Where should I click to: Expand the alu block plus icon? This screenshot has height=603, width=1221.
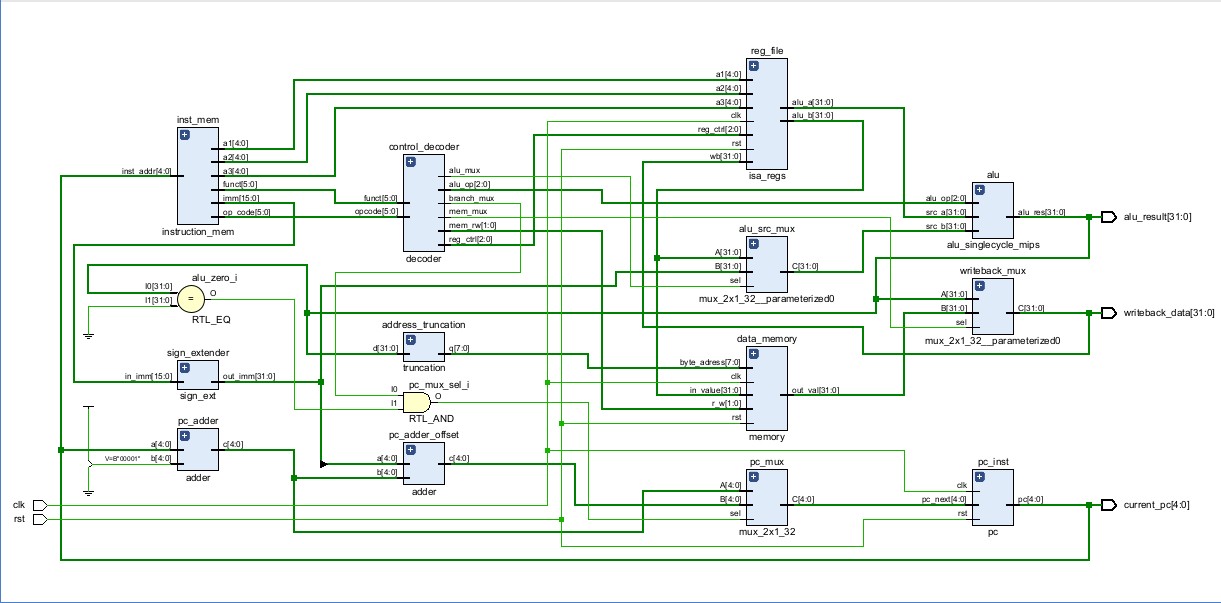(x=979, y=189)
